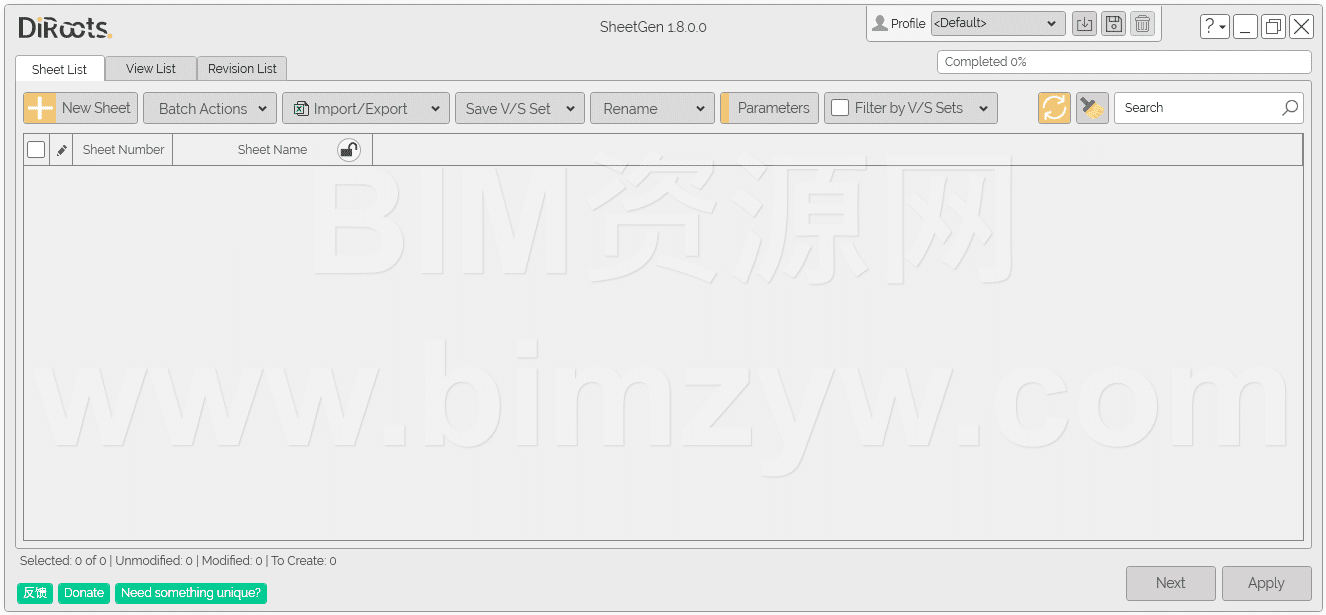Switch to the Revision List tab
This screenshot has height=615, width=1326.
(x=242, y=69)
